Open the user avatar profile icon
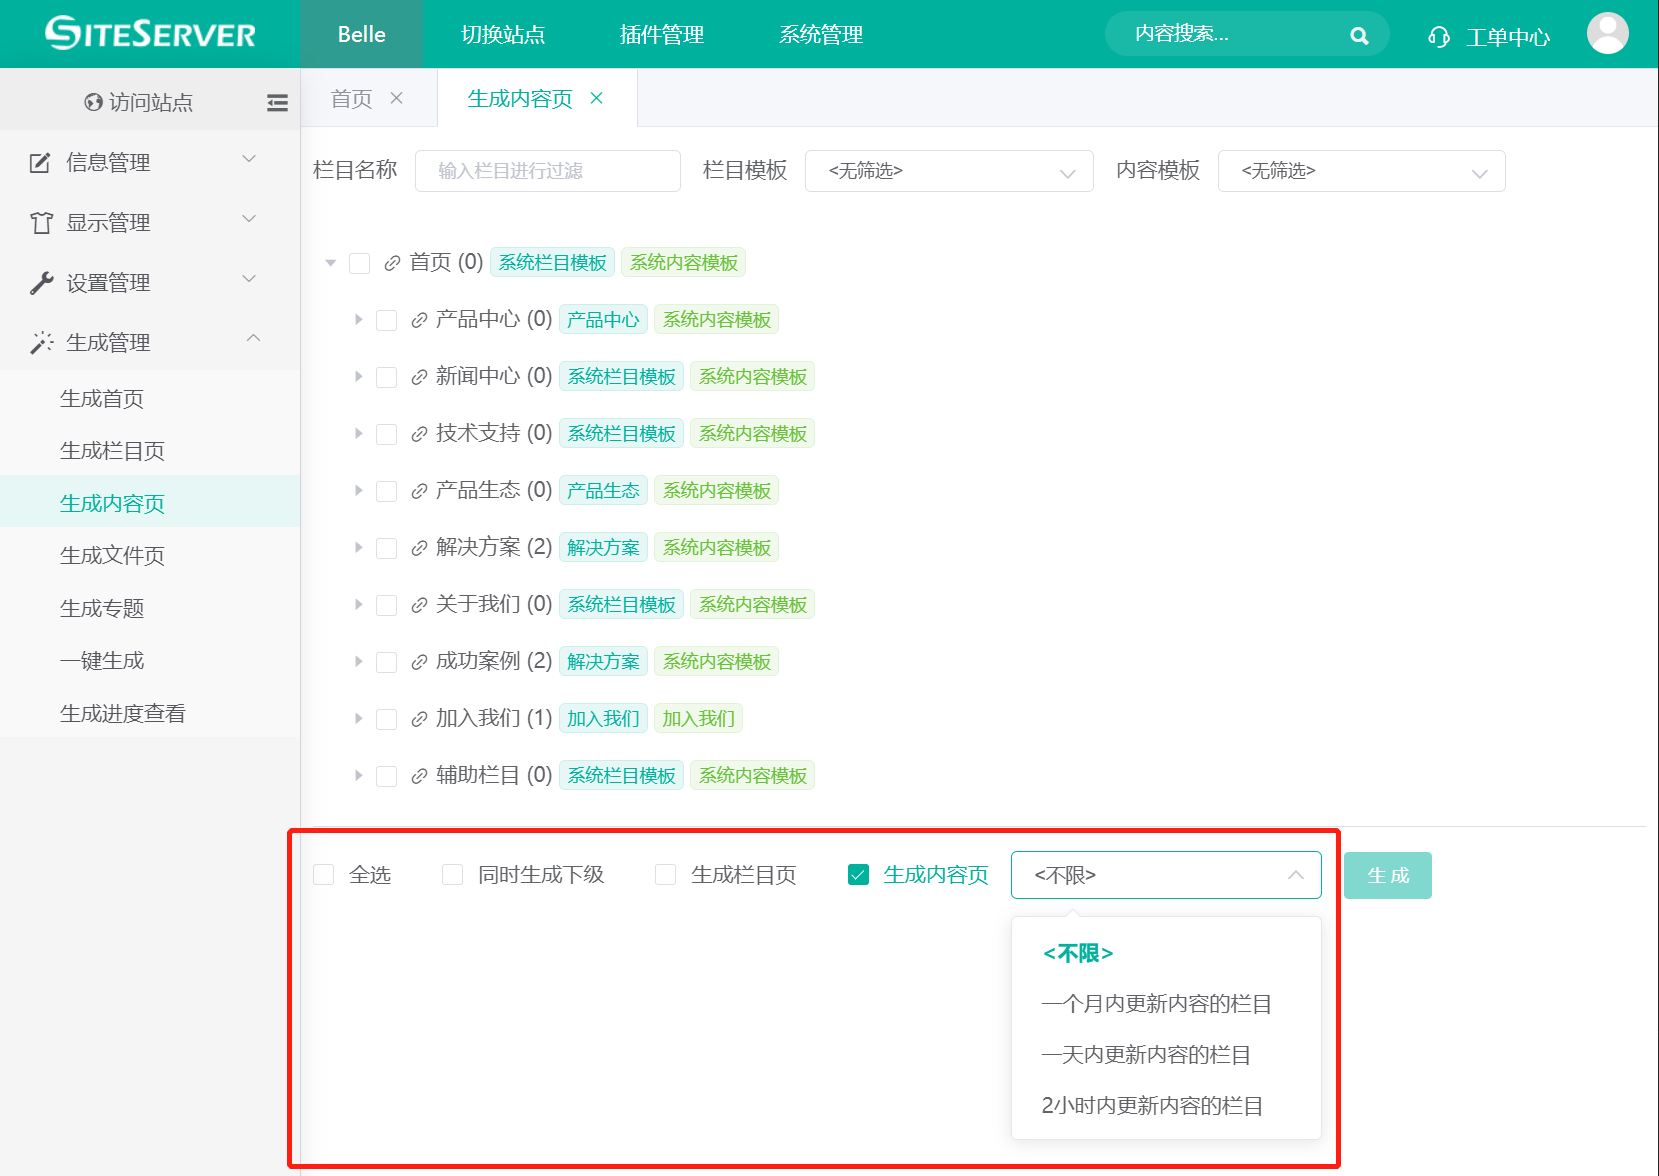The width and height of the screenshot is (1659, 1176). pyautogui.click(x=1606, y=34)
